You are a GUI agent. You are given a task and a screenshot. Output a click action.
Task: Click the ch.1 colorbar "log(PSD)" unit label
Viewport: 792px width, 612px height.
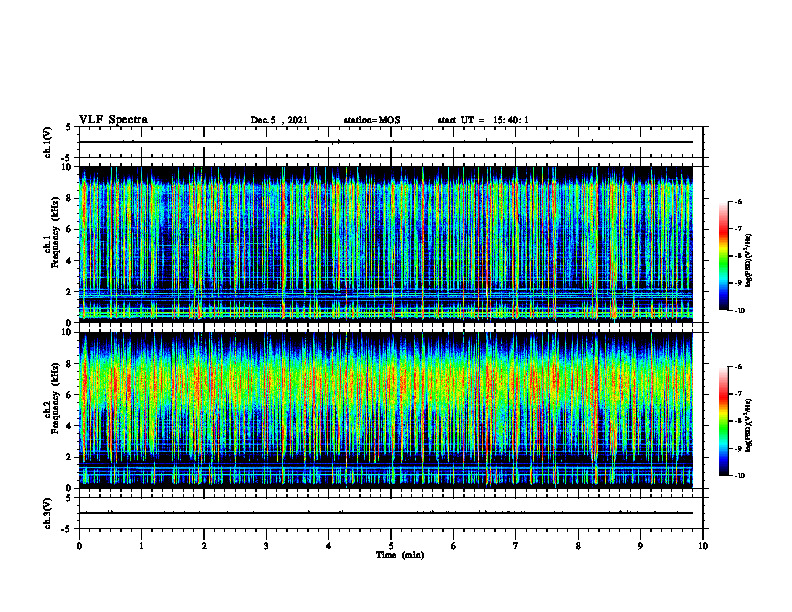pyautogui.click(x=749, y=261)
